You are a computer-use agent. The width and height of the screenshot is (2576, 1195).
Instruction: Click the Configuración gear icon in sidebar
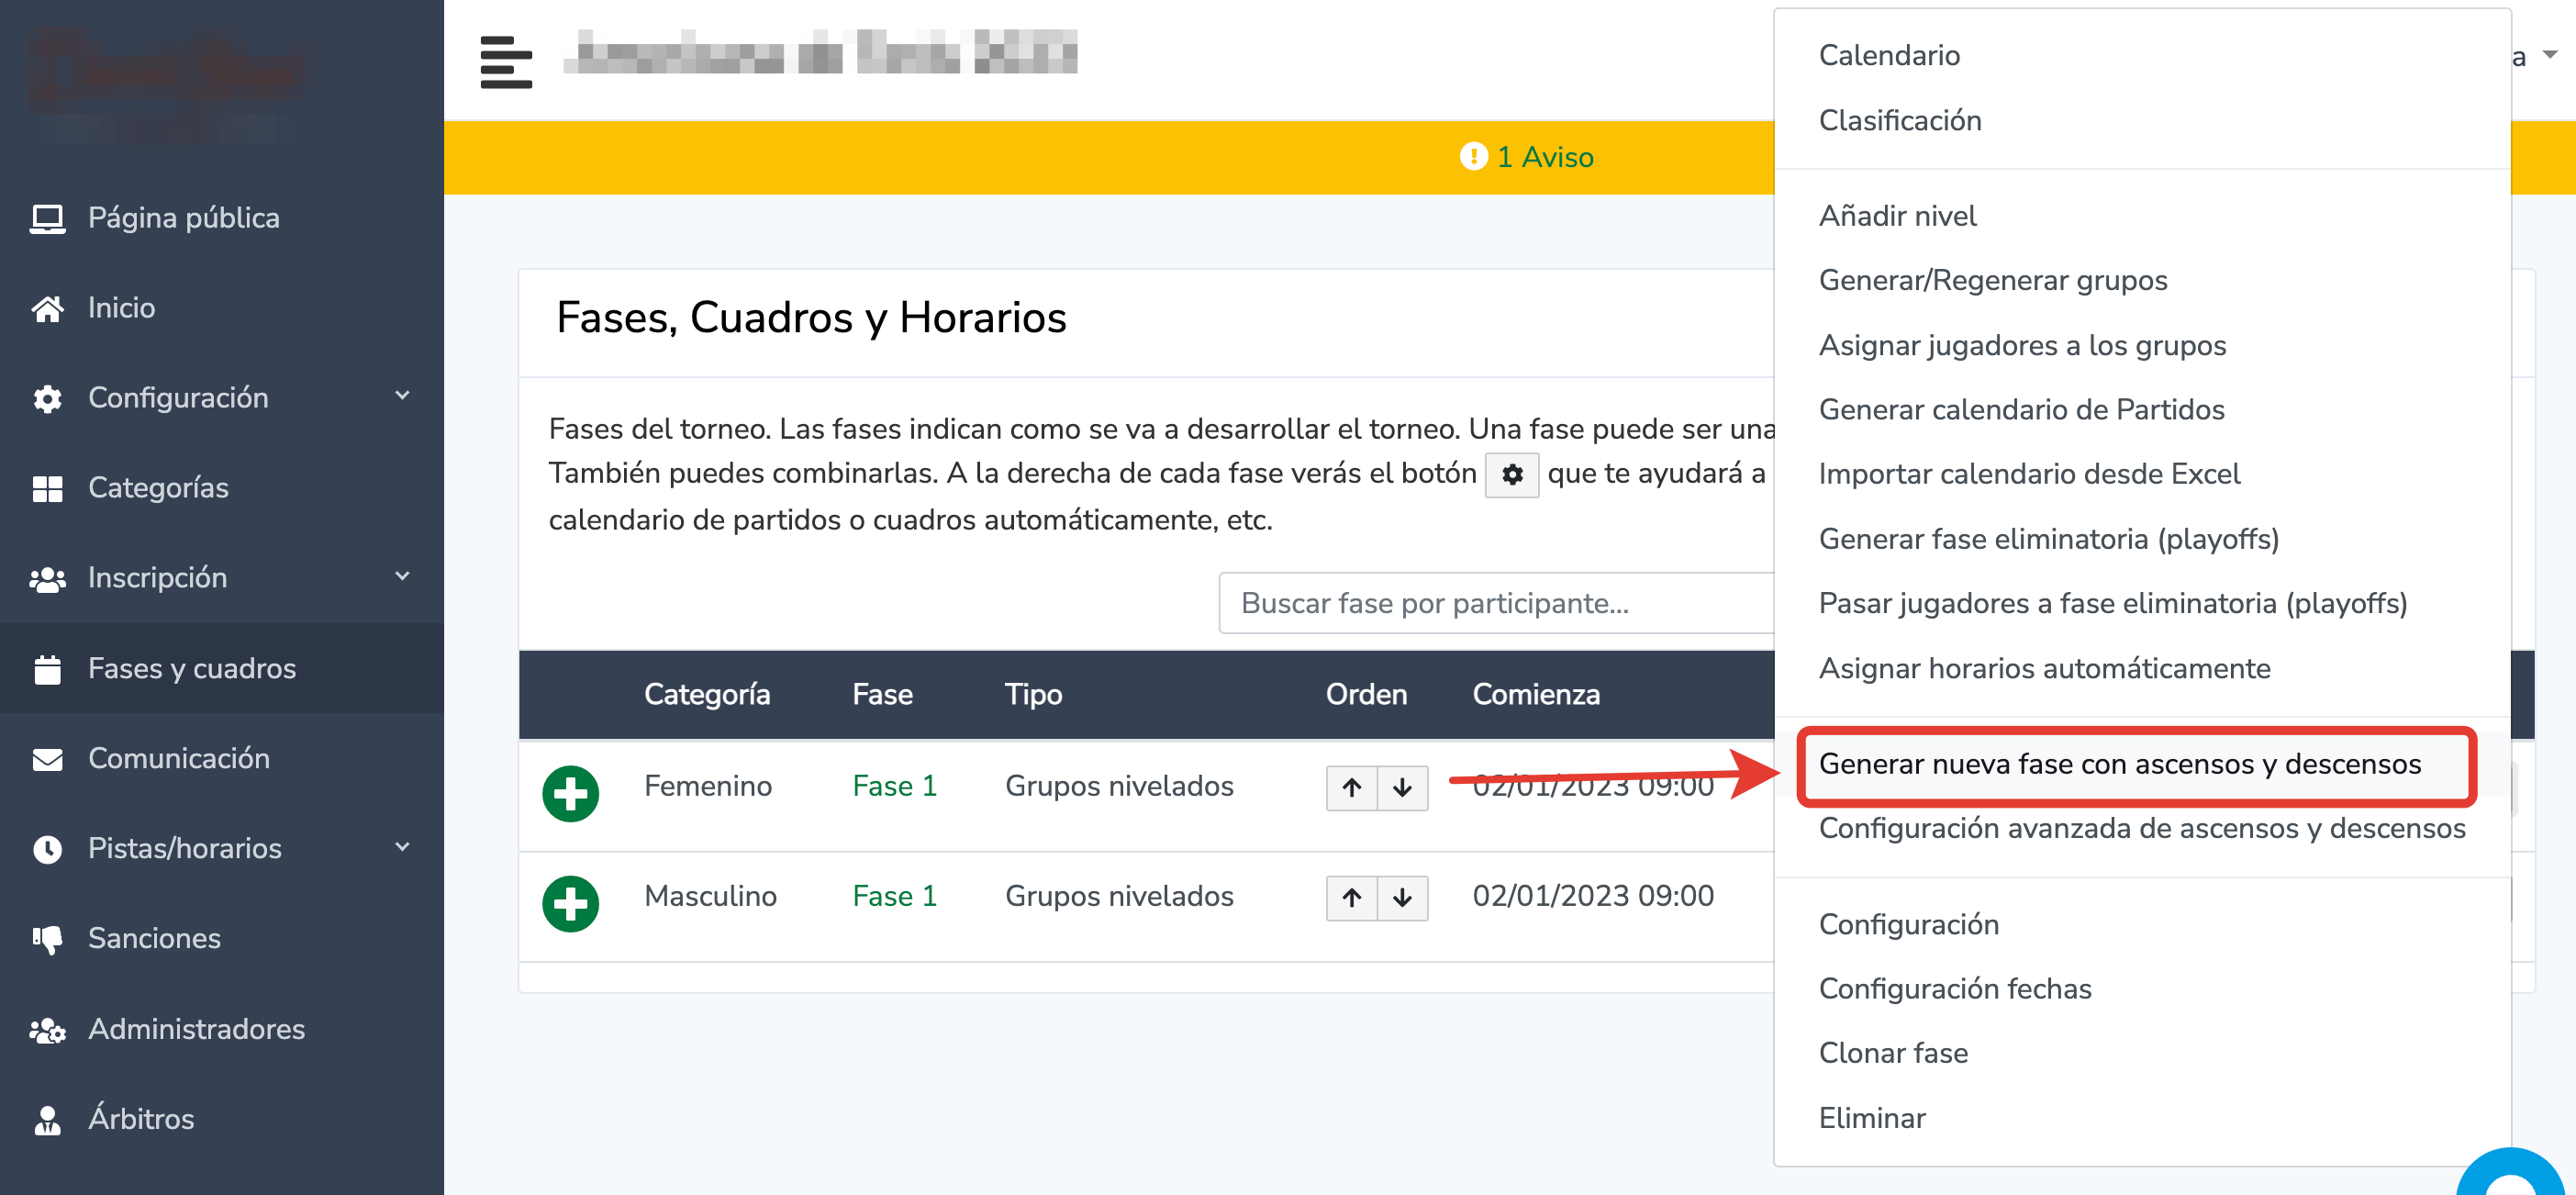point(47,398)
